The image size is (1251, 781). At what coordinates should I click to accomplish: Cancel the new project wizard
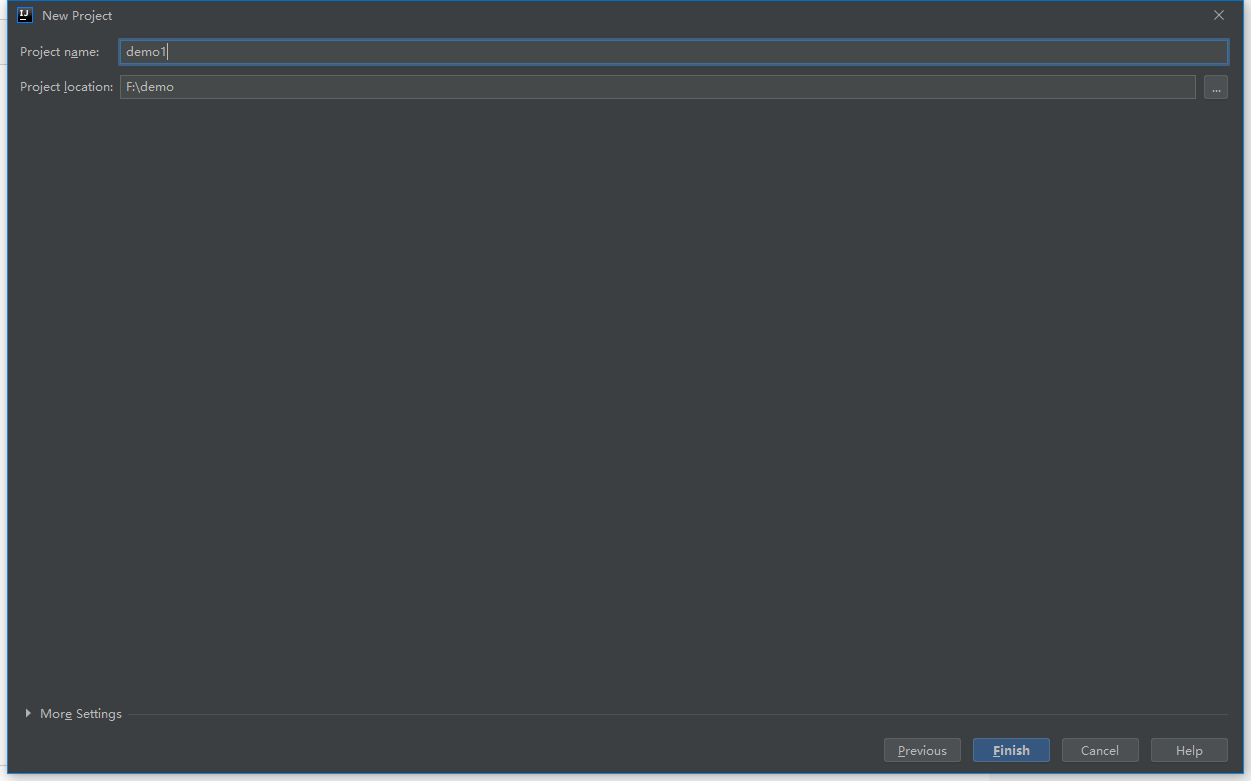1100,750
